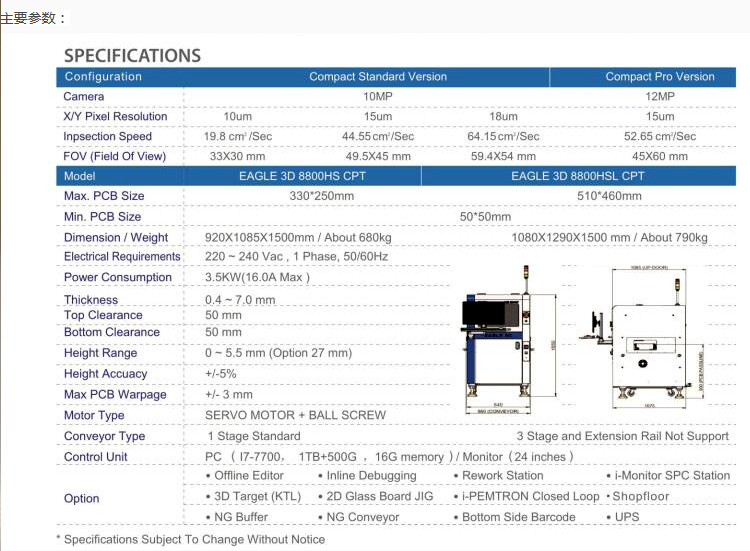Select the 主要参数 heading text
The width and height of the screenshot is (750, 551).
point(34,18)
